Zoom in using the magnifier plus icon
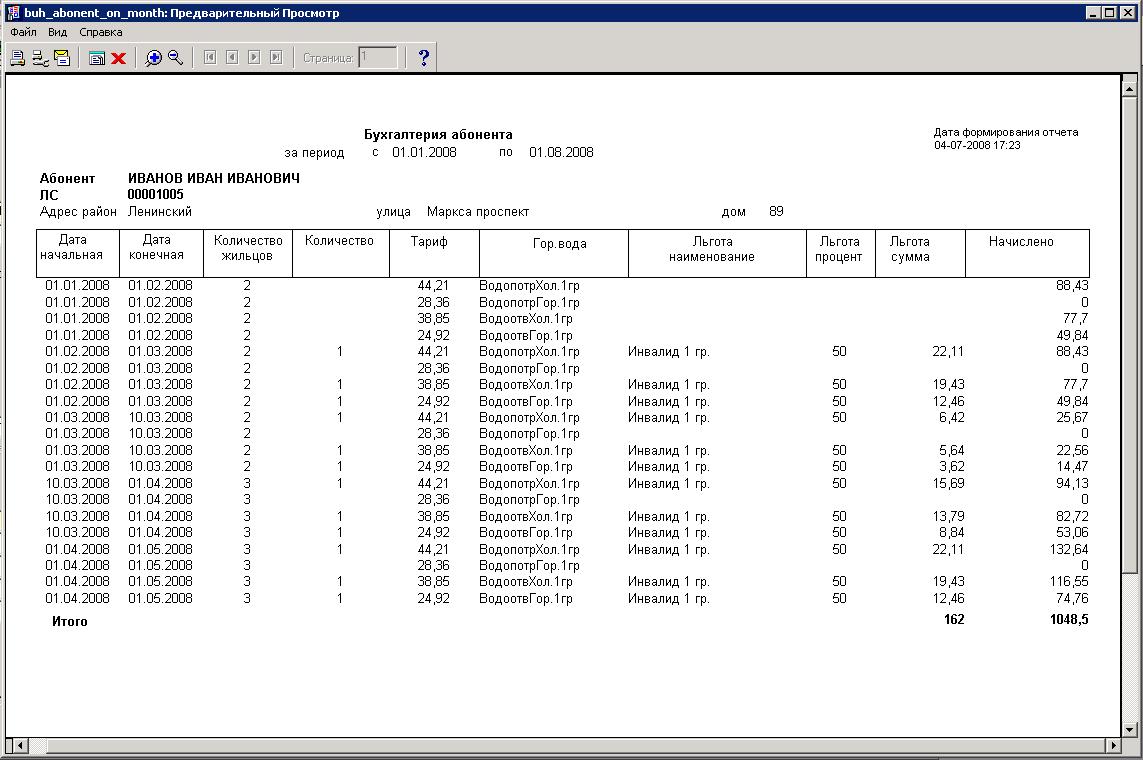Screen dimensions: 1143x760 point(153,58)
